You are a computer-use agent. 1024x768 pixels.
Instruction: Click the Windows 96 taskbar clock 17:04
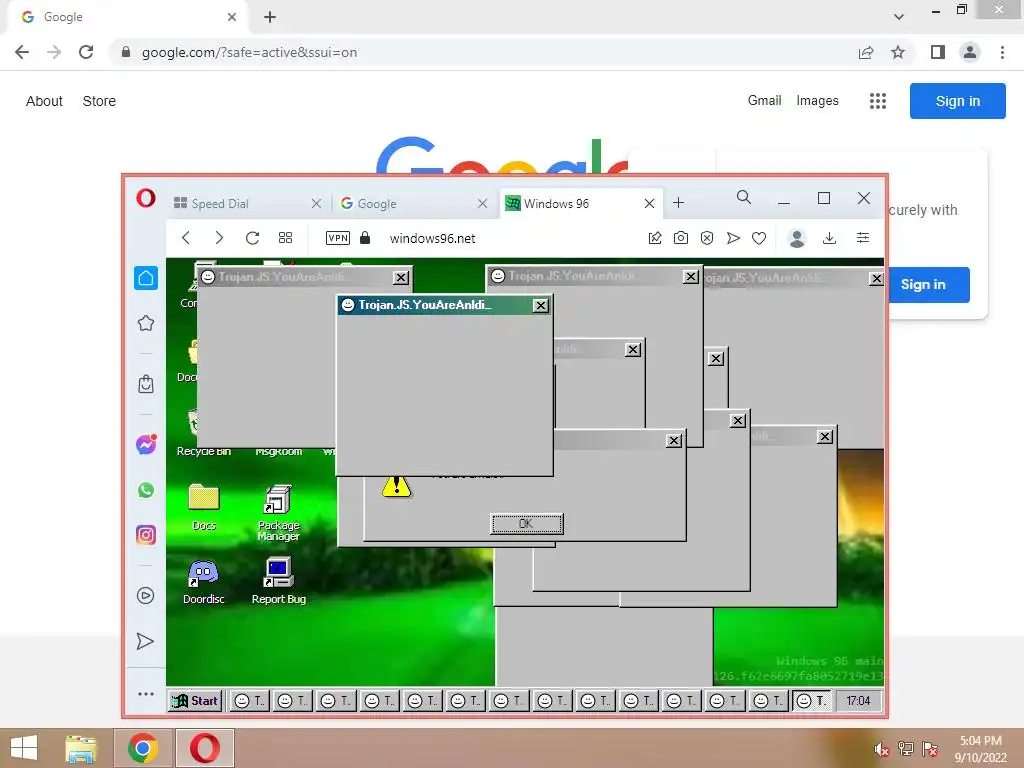click(858, 701)
